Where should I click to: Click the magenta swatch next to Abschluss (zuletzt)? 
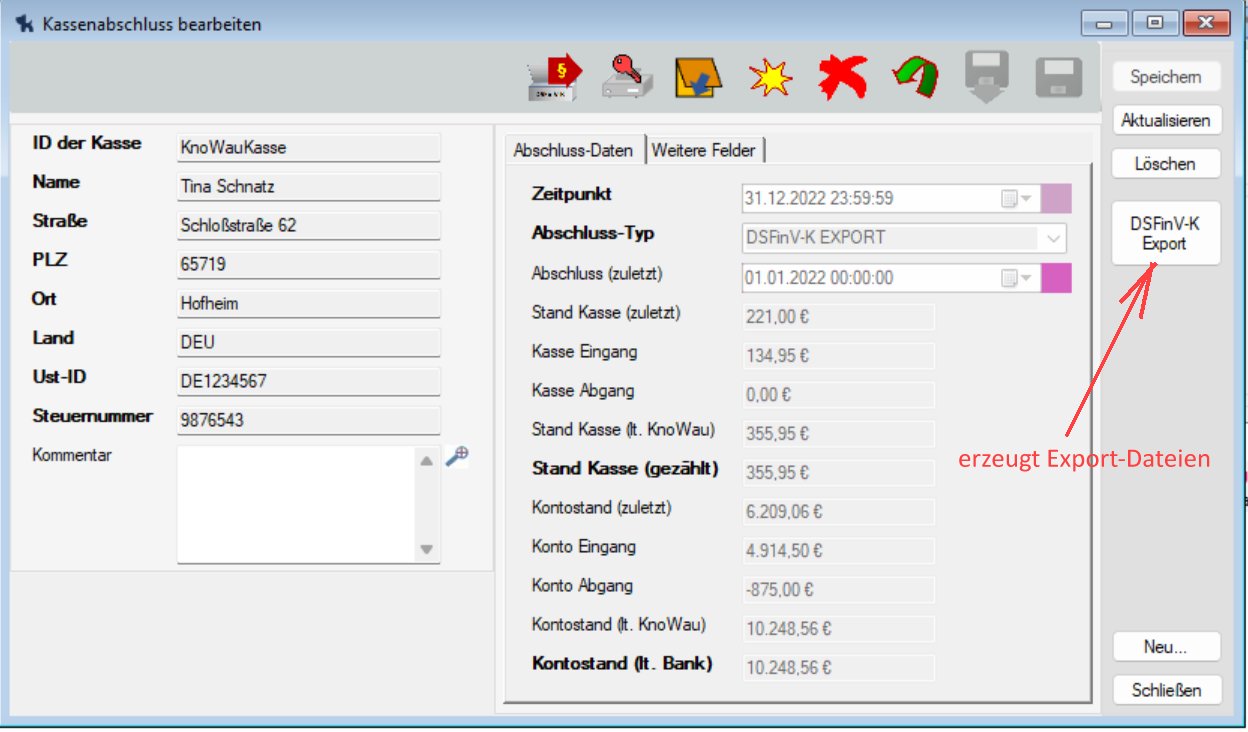[1056, 278]
